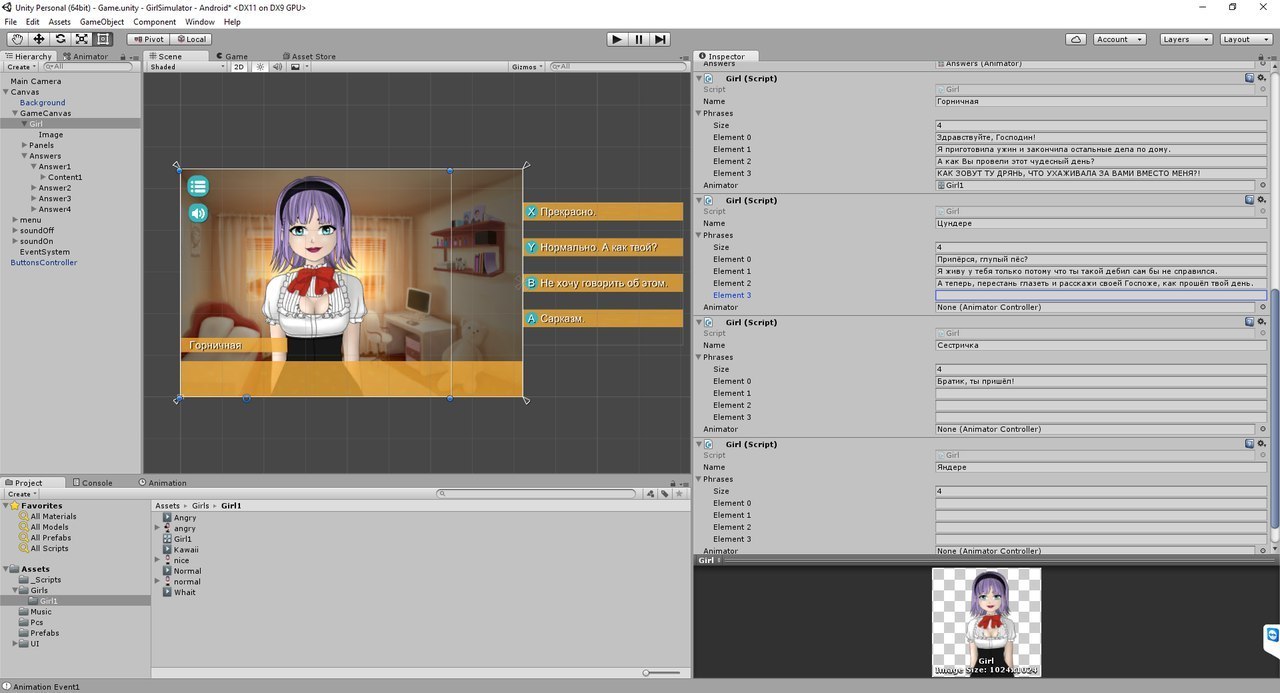The height and width of the screenshot is (693, 1280).
Task: Switch to the Asset Store tab
Action: pos(309,56)
